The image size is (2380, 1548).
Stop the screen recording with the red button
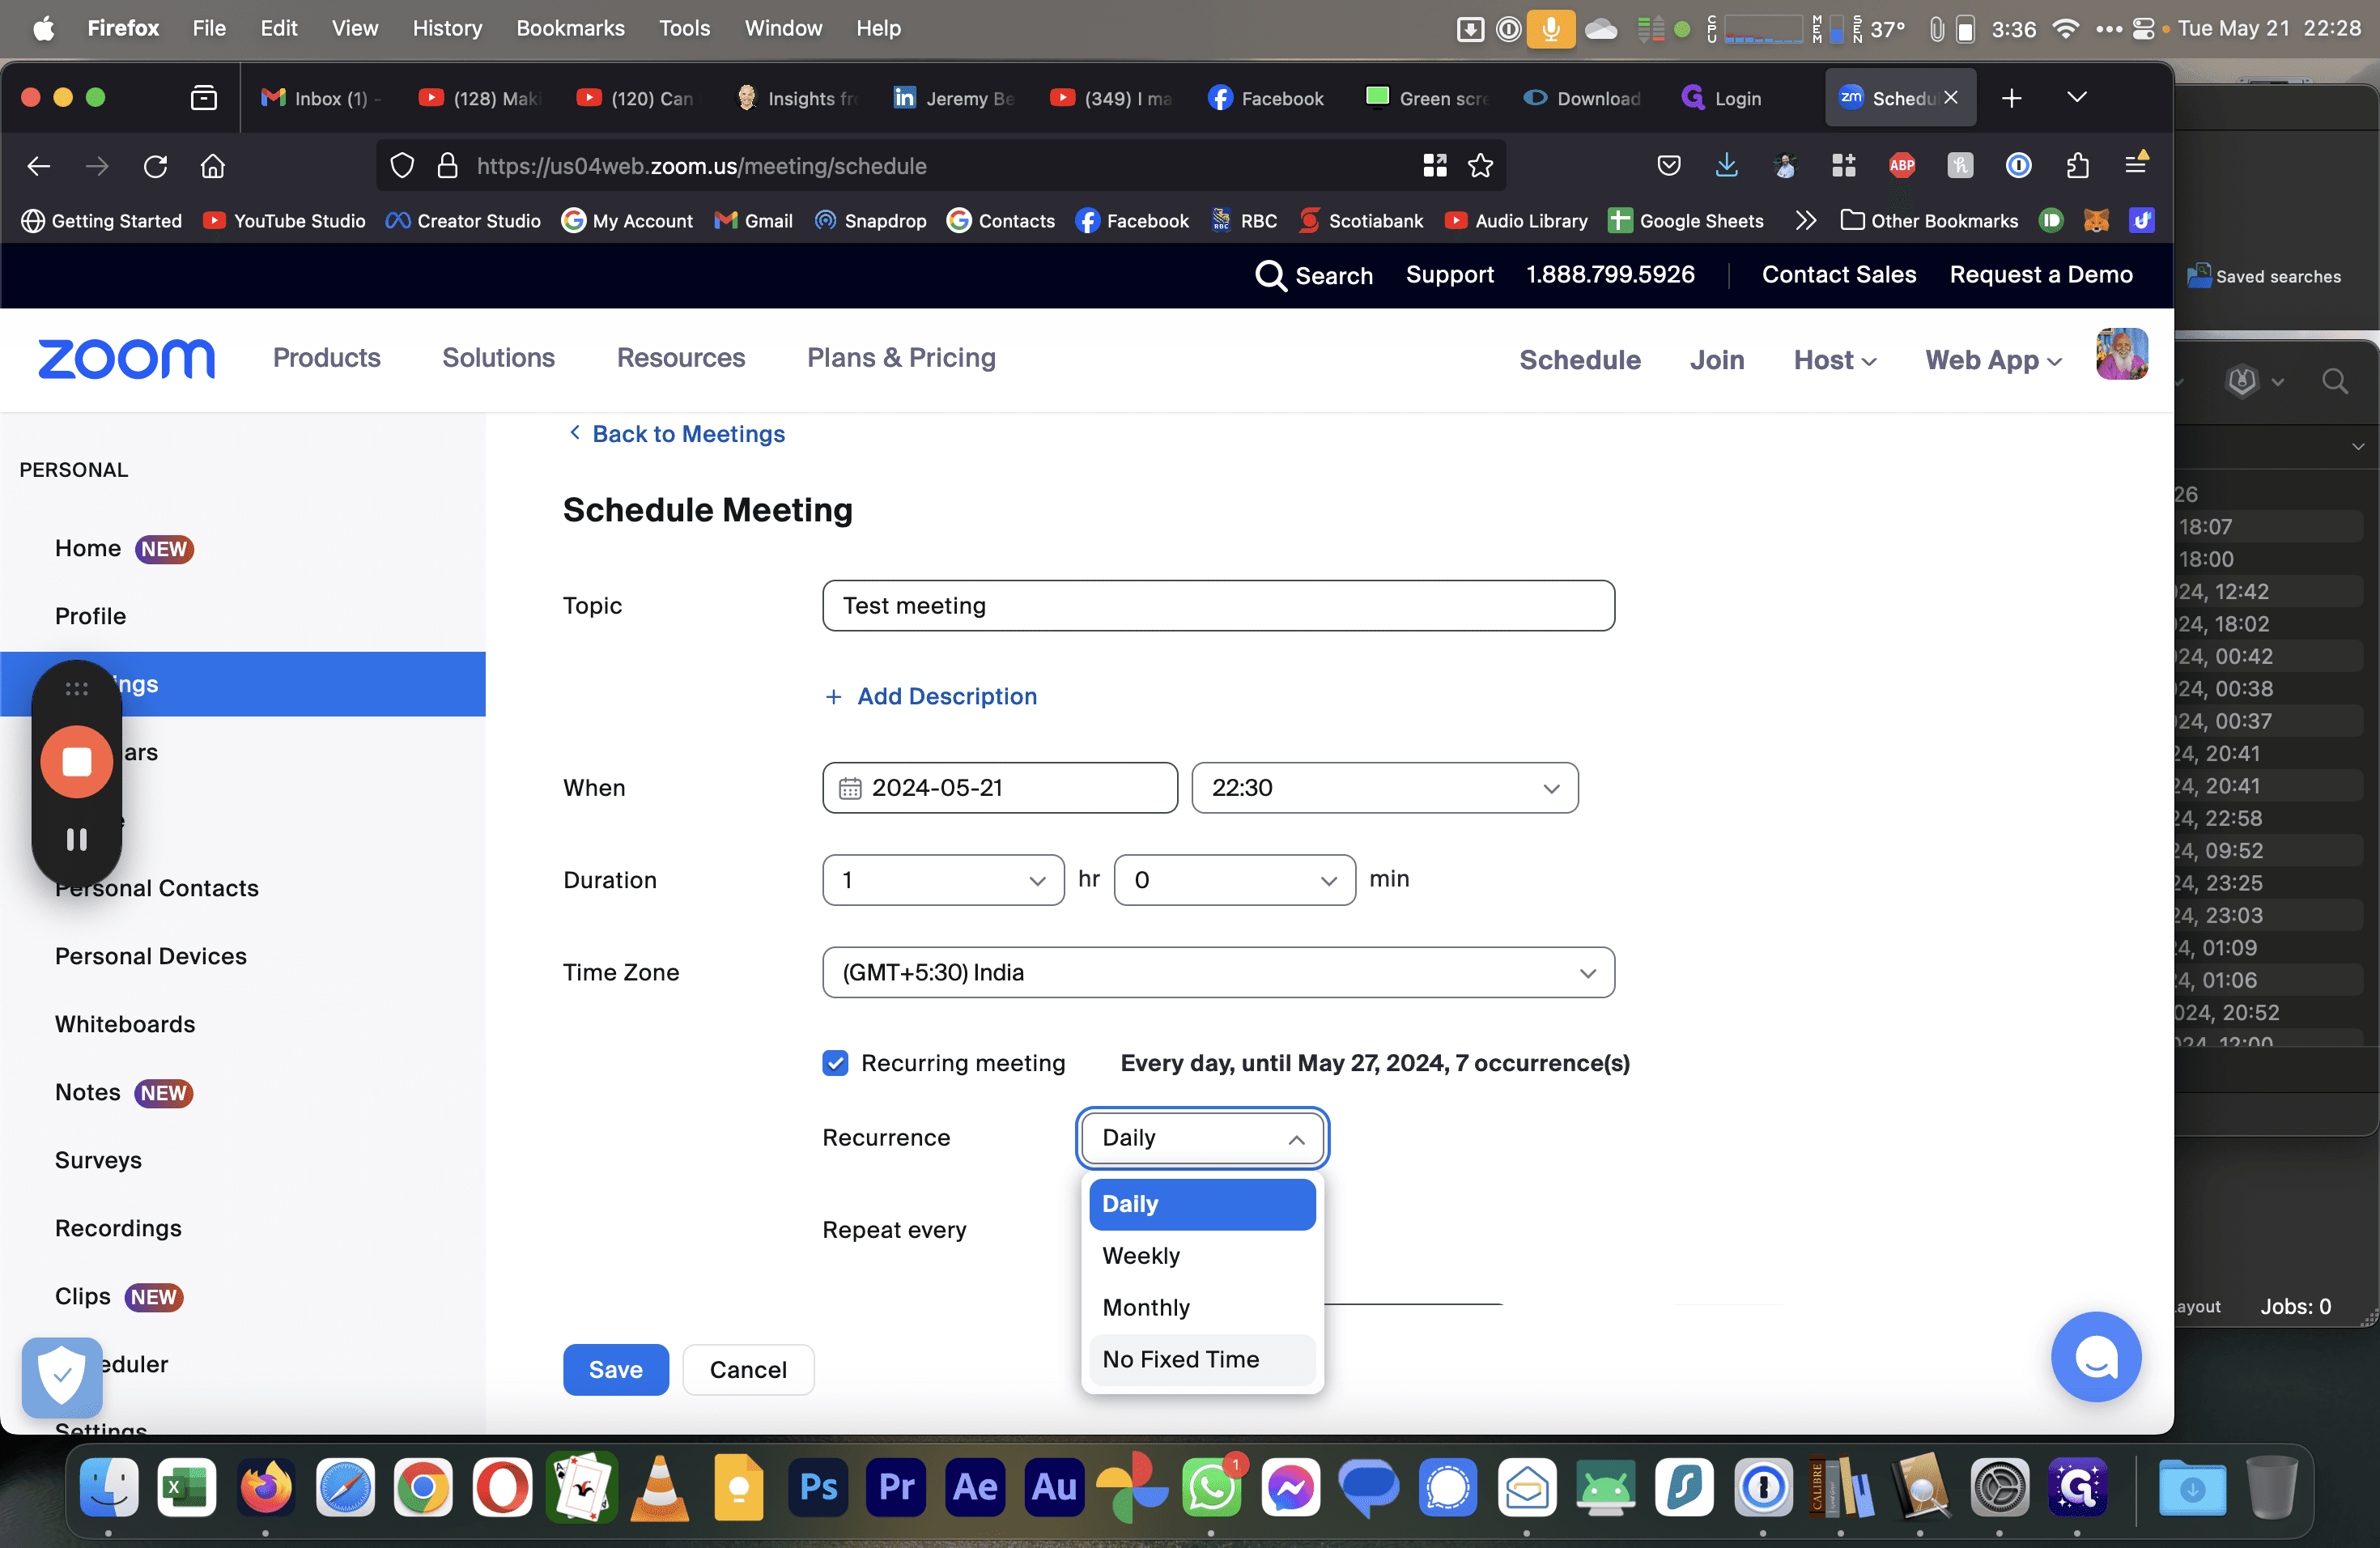76,762
